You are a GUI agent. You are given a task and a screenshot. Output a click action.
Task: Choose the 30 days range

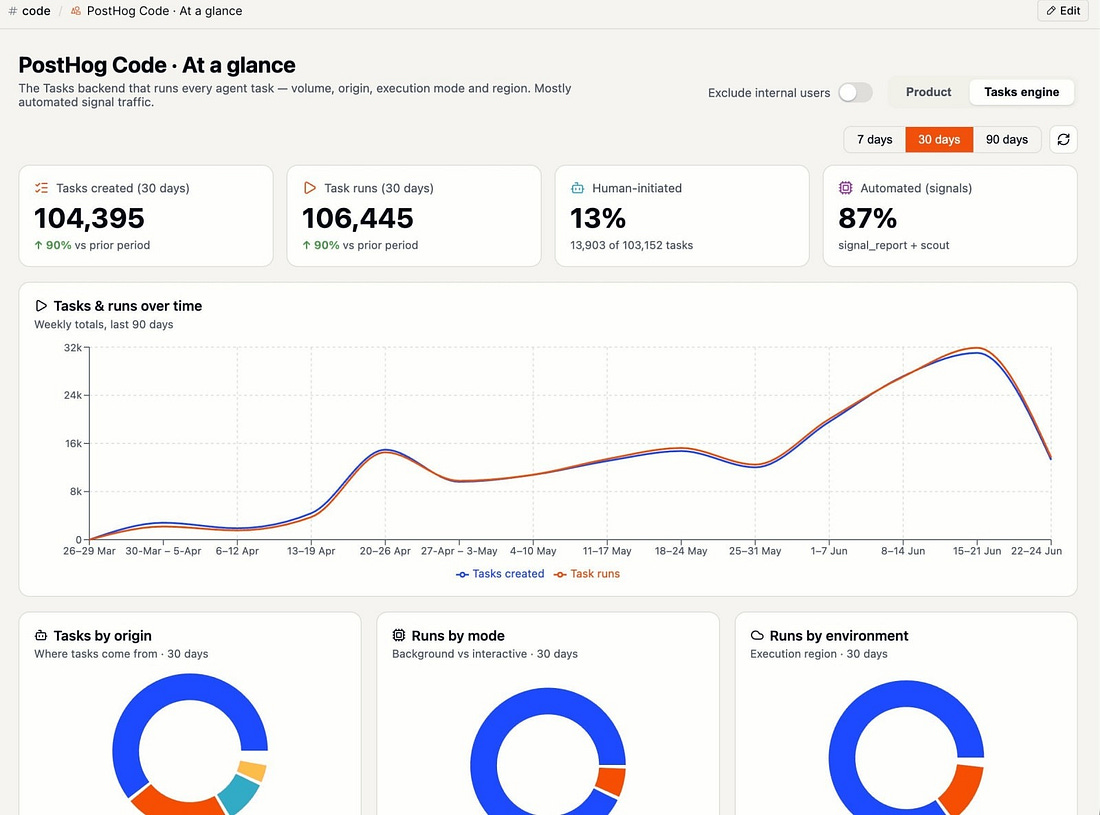pyautogui.click(x=939, y=140)
